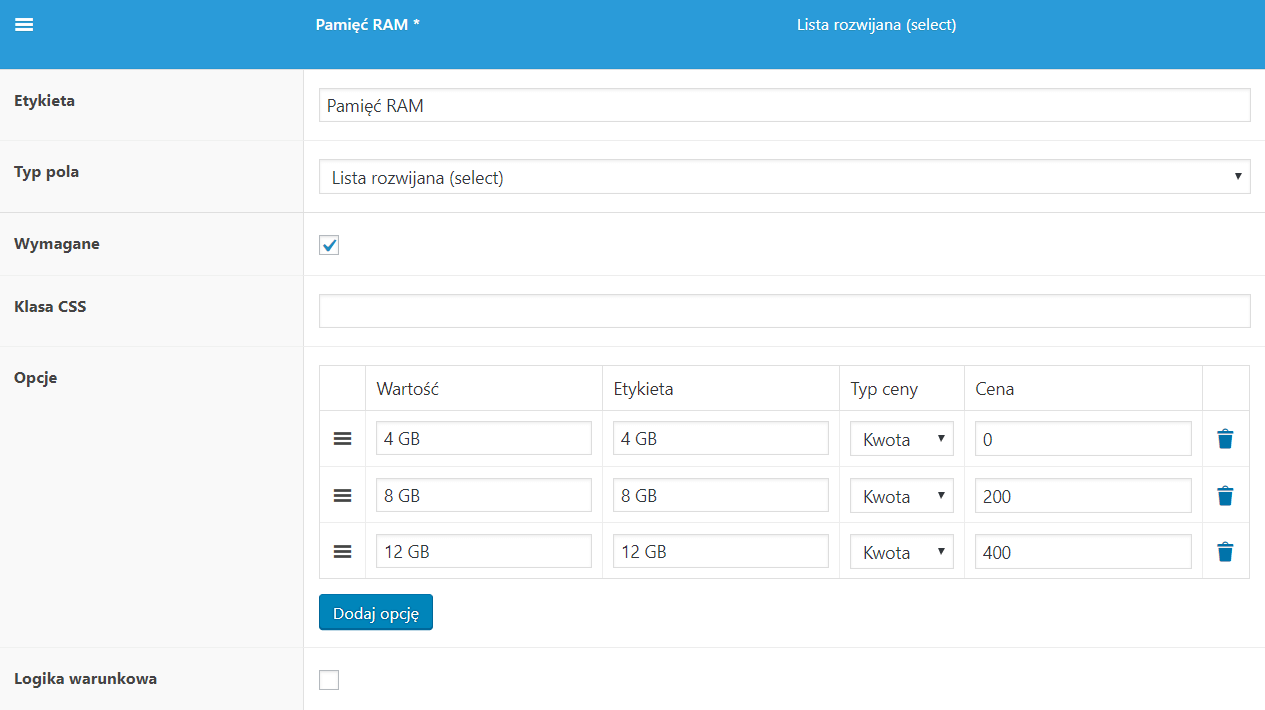This screenshot has height=710, width=1265.
Task: Click the Logika warunkowa row label
Action: click(85, 679)
